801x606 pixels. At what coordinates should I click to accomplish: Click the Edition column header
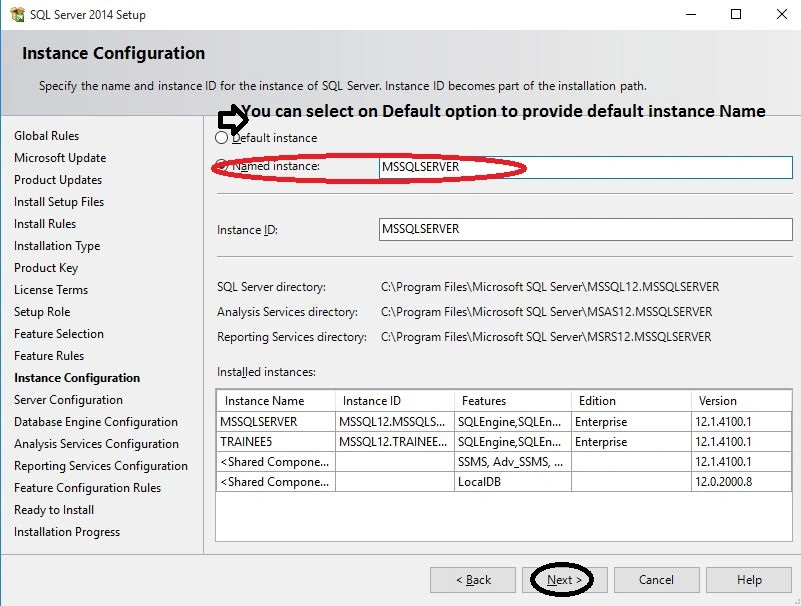coord(631,401)
